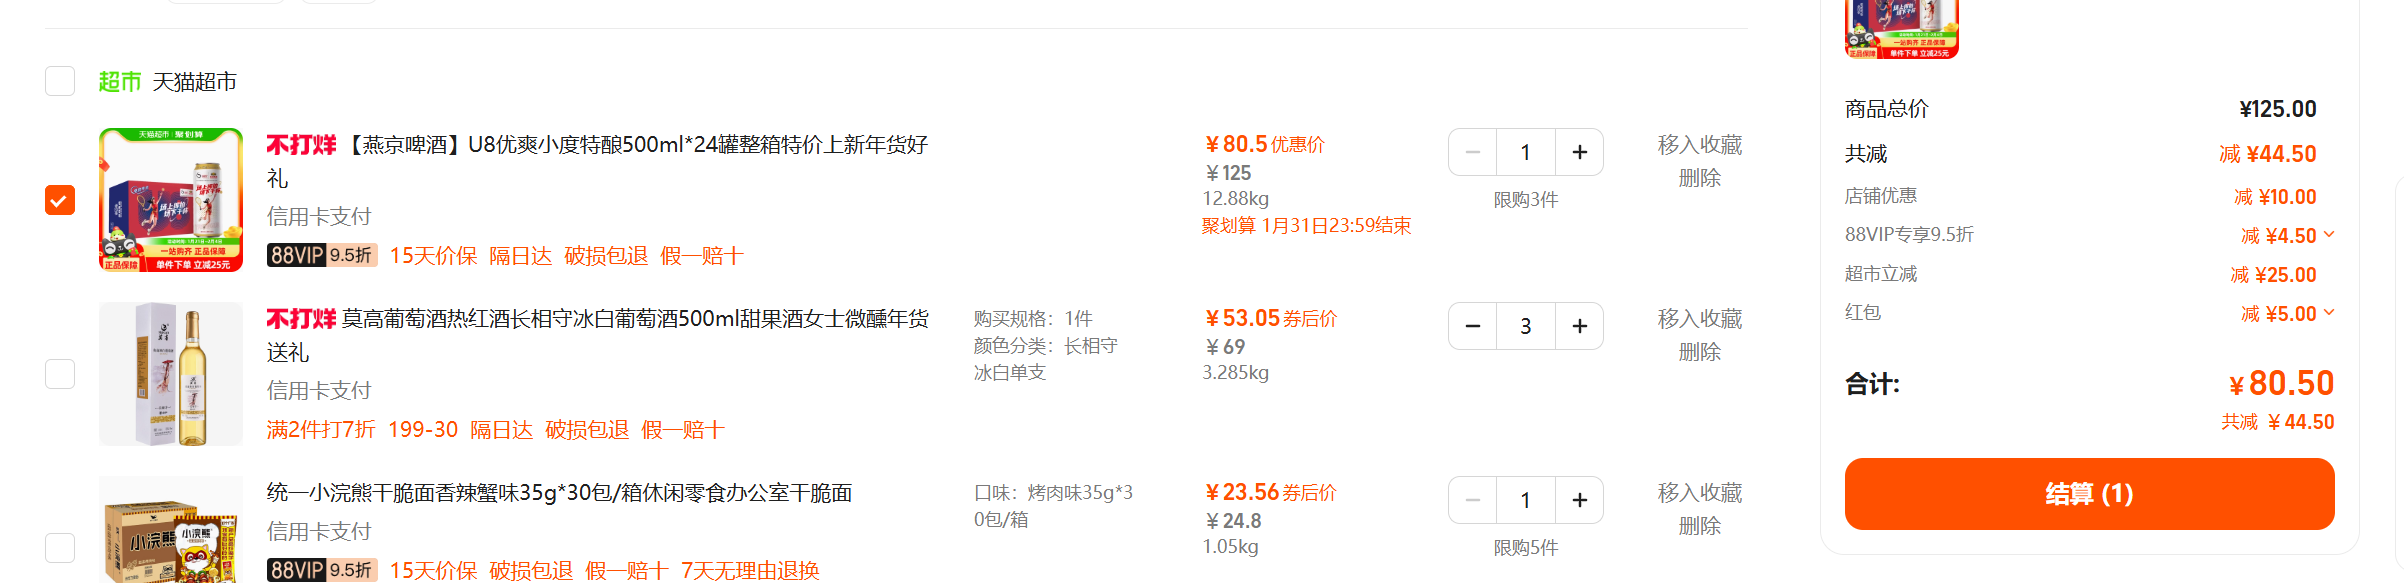This screenshot has width=2404, height=583.
Task: Click the green 超市 store icon label
Action: (x=119, y=82)
